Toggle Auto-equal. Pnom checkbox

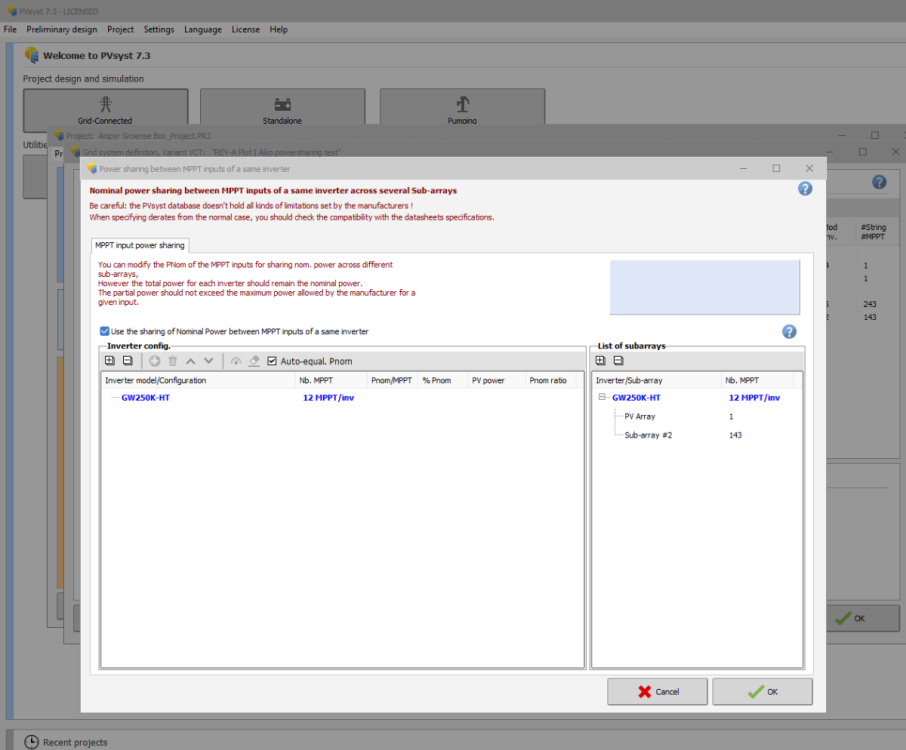click(x=272, y=361)
